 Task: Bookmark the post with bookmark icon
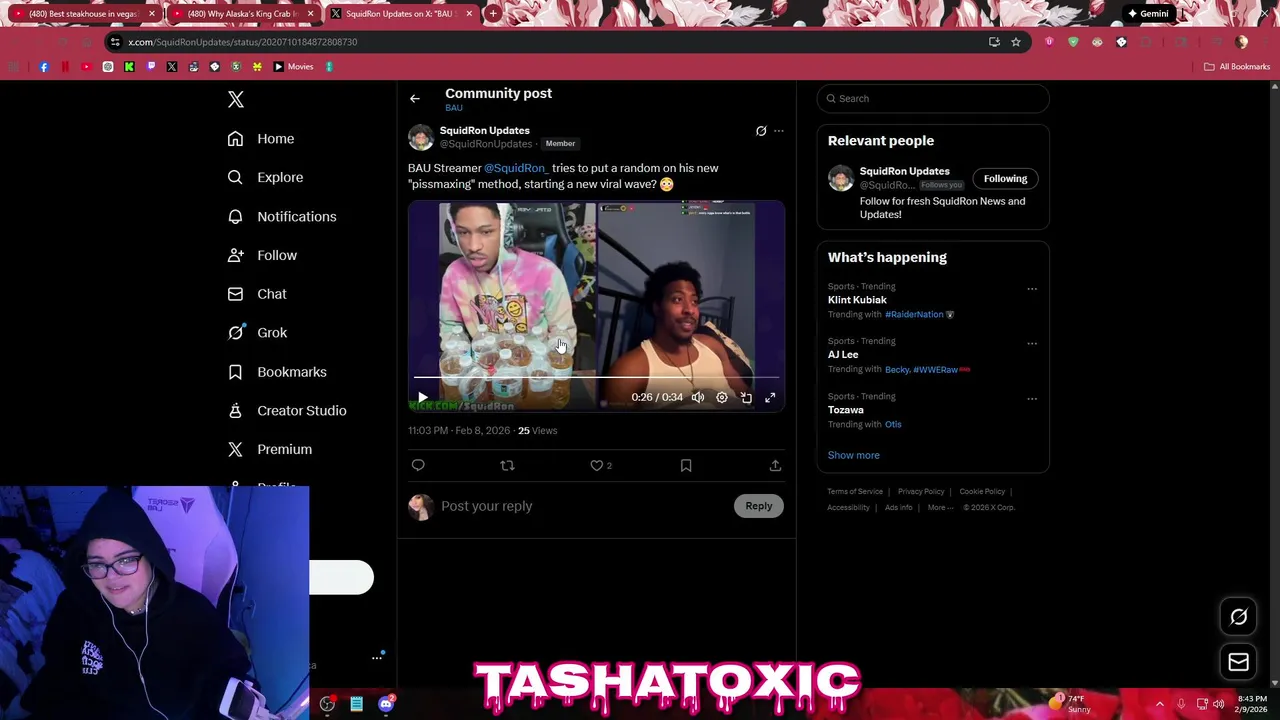coord(686,465)
